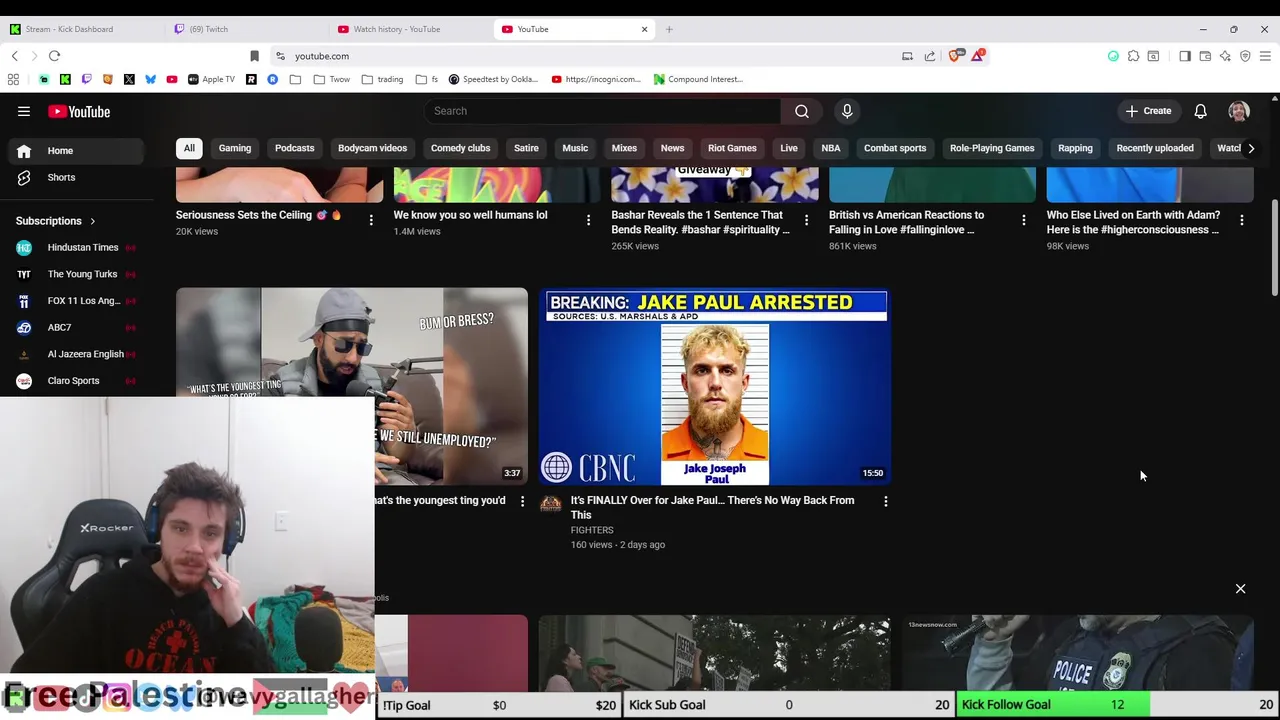Viewport: 1280px width, 720px height.
Task: Open the Brave Wallet icon
Action: click(x=1205, y=56)
